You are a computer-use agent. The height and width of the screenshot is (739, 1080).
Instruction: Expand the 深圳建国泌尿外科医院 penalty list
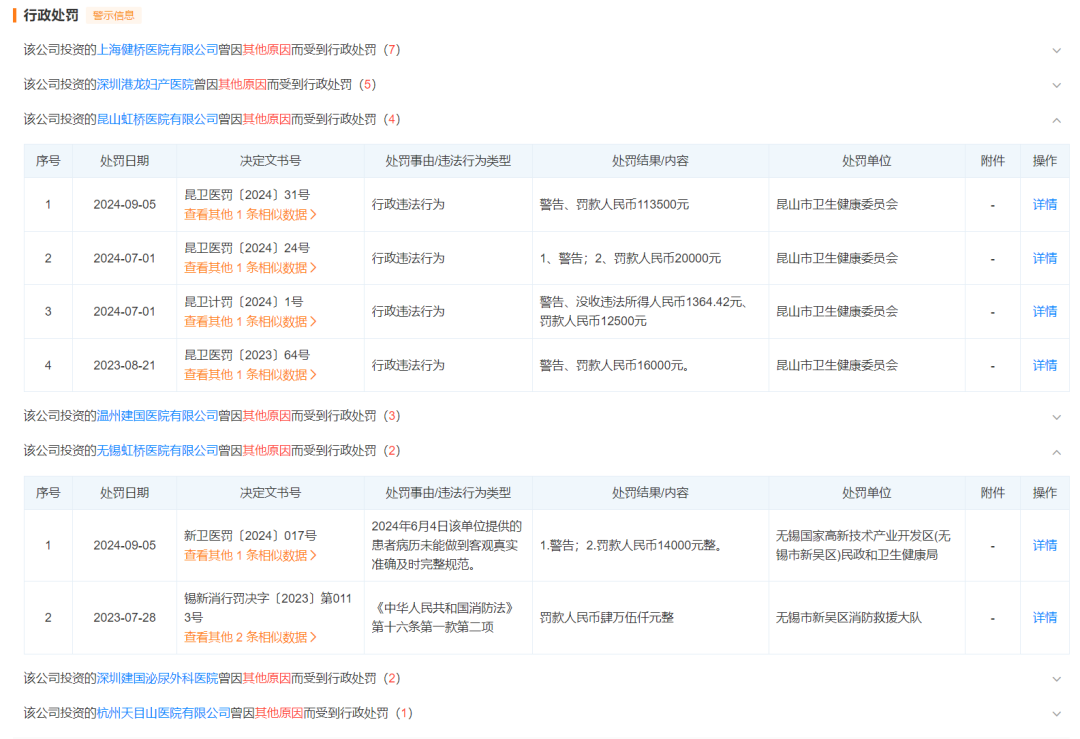1057,679
